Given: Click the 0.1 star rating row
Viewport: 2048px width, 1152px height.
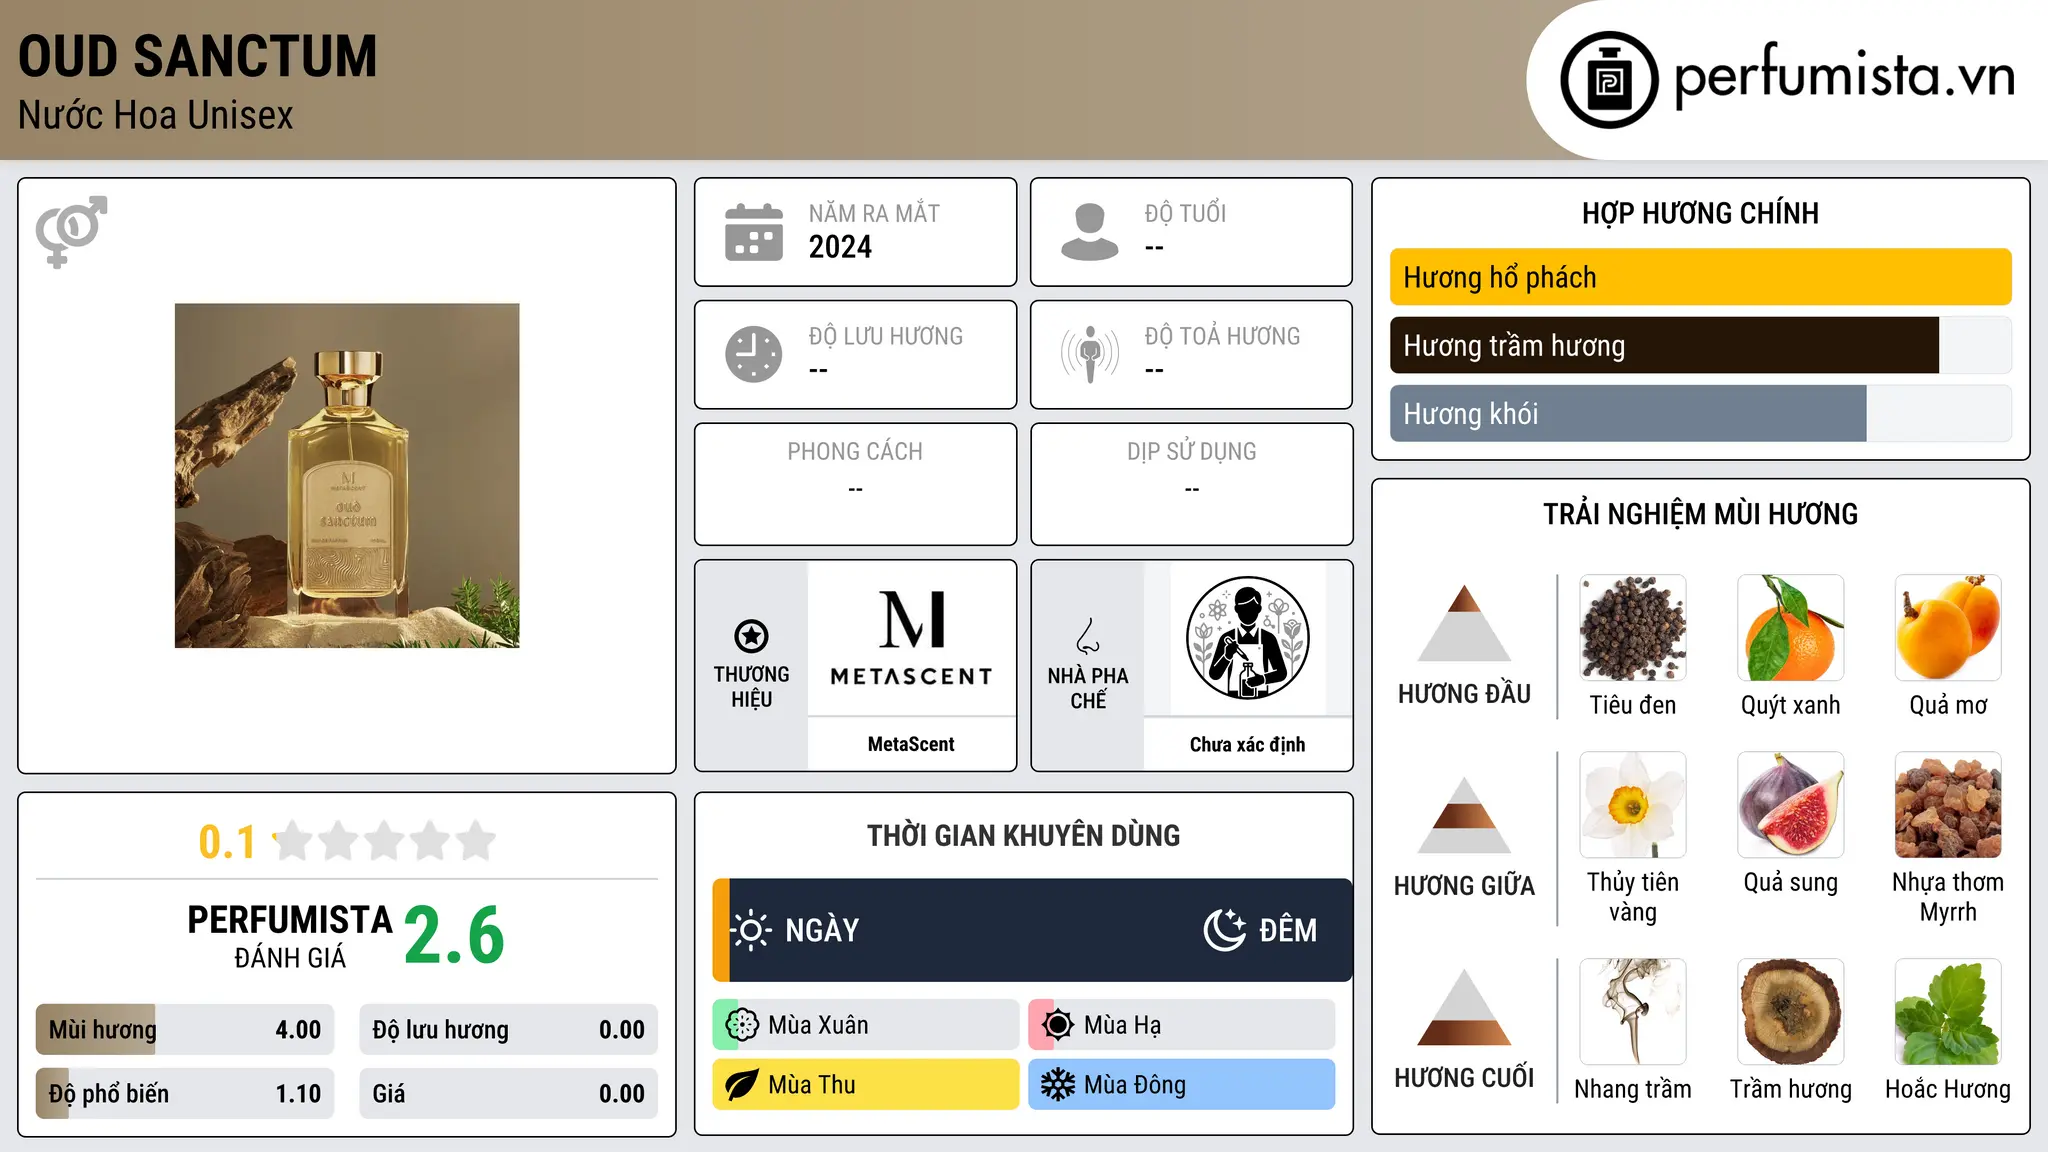Looking at the screenshot, I should coord(347,841).
